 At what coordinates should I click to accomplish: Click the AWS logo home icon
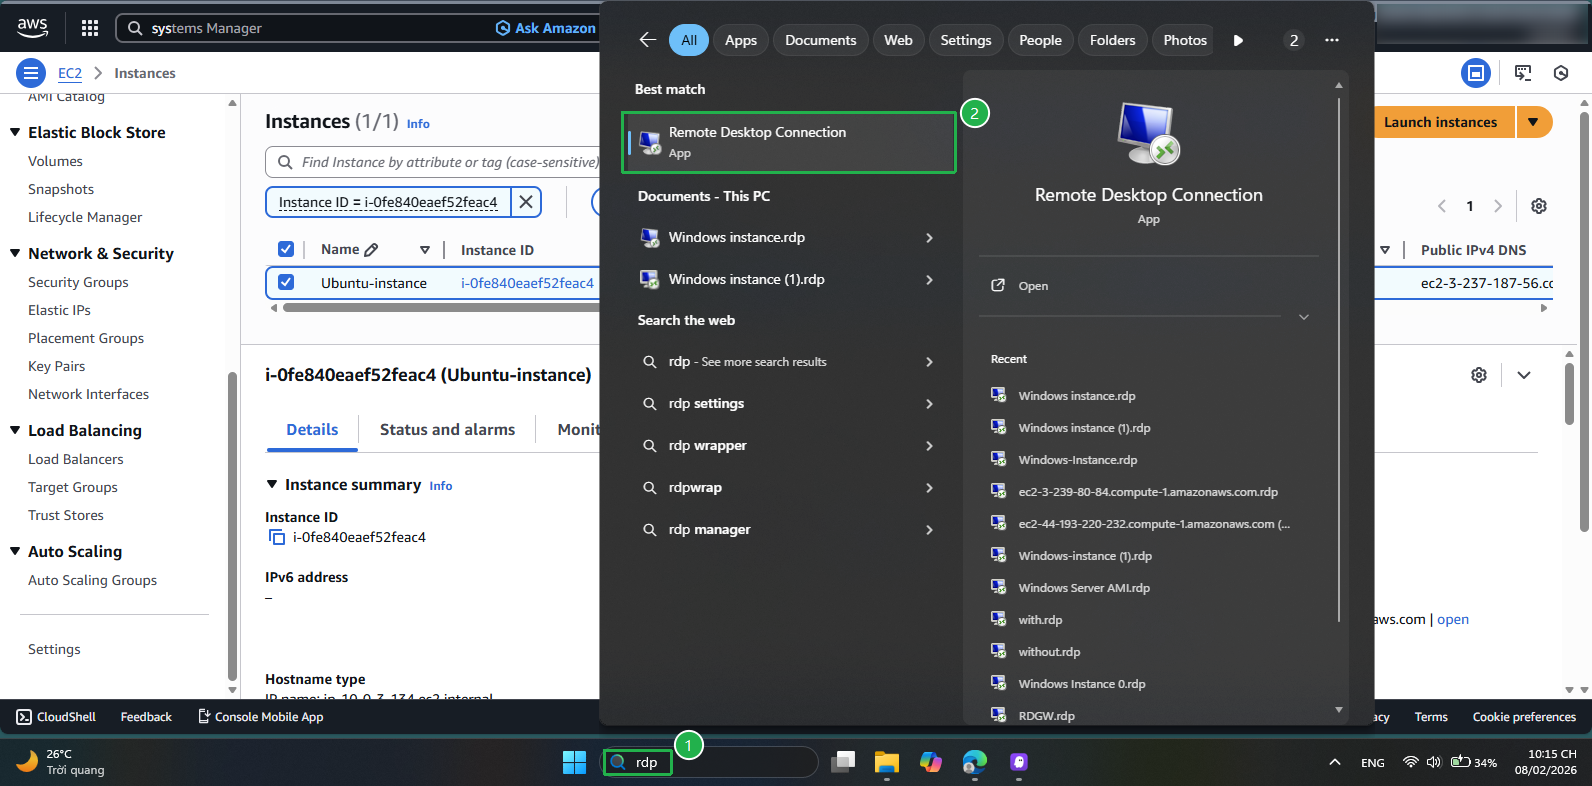tap(32, 28)
